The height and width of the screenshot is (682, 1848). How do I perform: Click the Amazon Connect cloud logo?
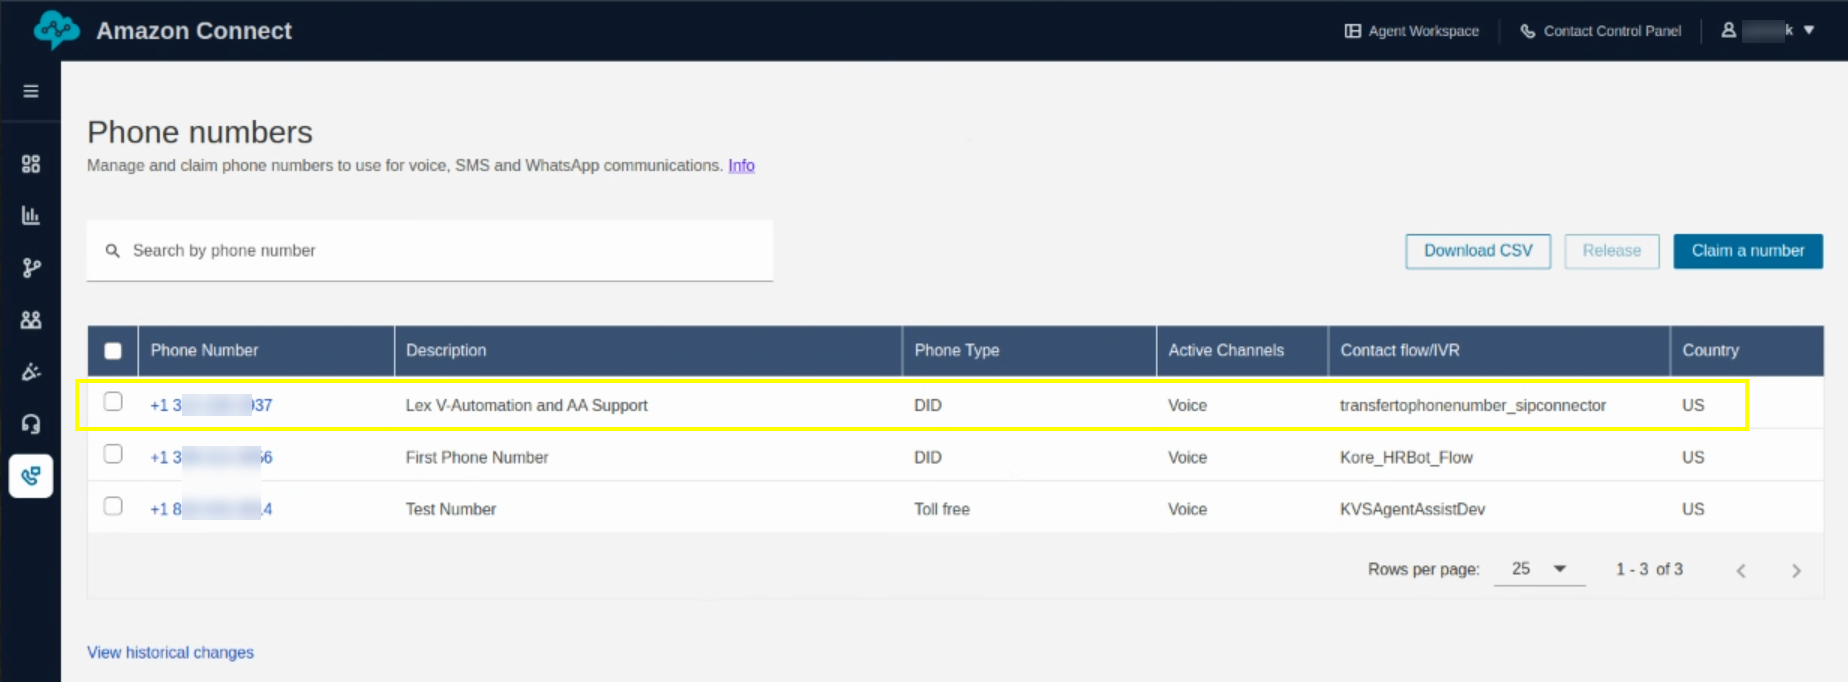pyautogui.click(x=56, y=30)
